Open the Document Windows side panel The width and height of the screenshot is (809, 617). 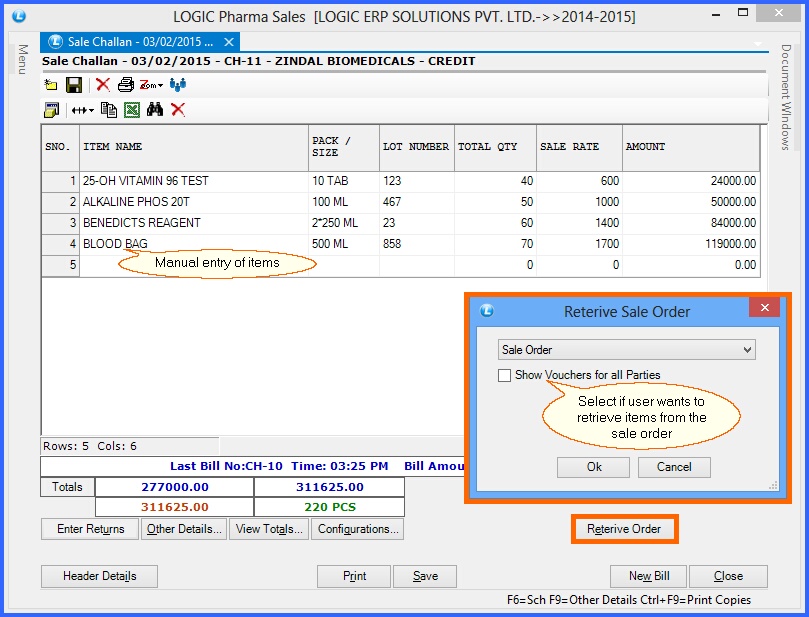pyautogui.click(x=786, y=97)
